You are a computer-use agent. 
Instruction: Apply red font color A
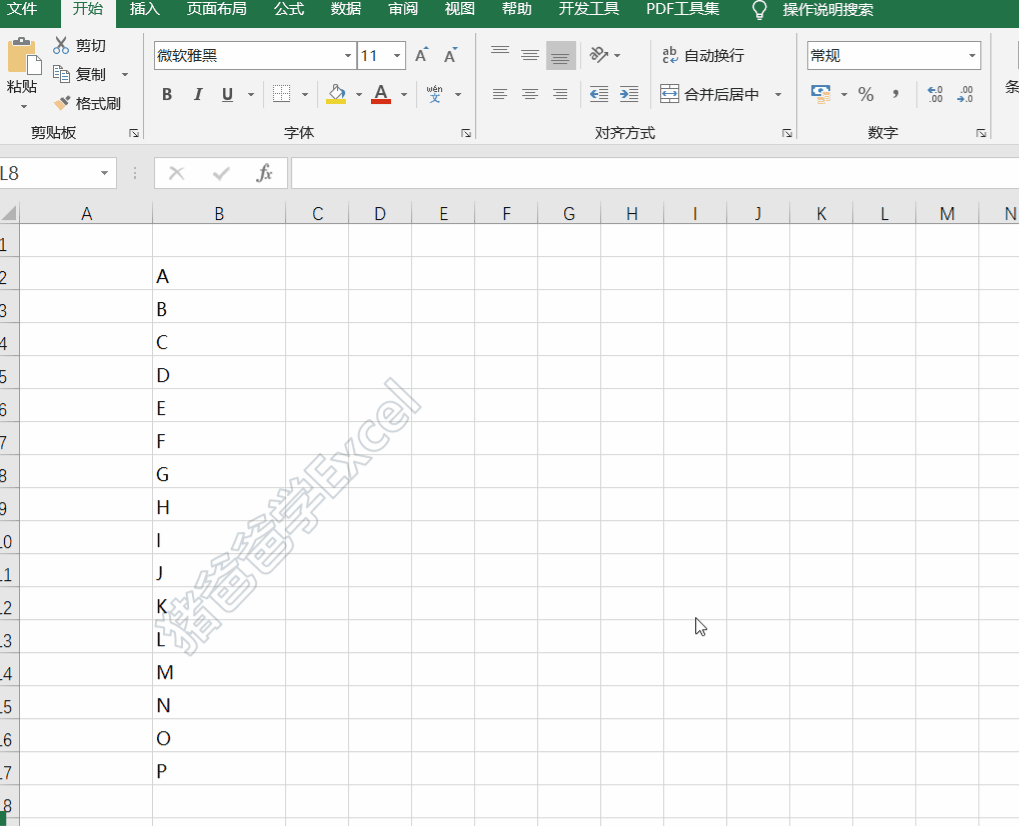click(381, 94)
